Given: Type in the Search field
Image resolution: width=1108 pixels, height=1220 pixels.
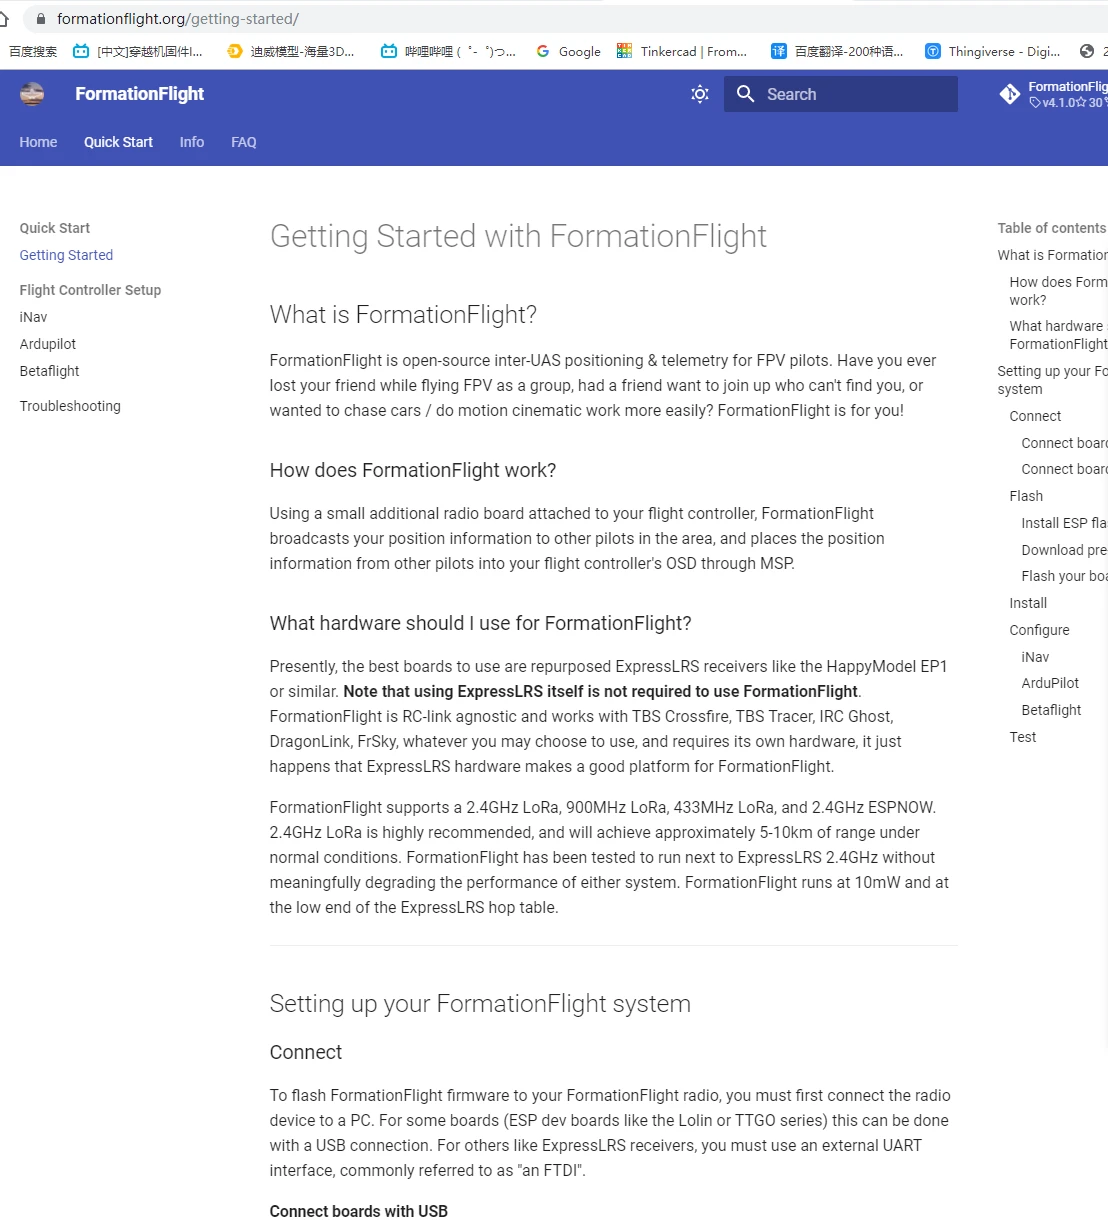Looking at the screenshot, I should (855, 94).
